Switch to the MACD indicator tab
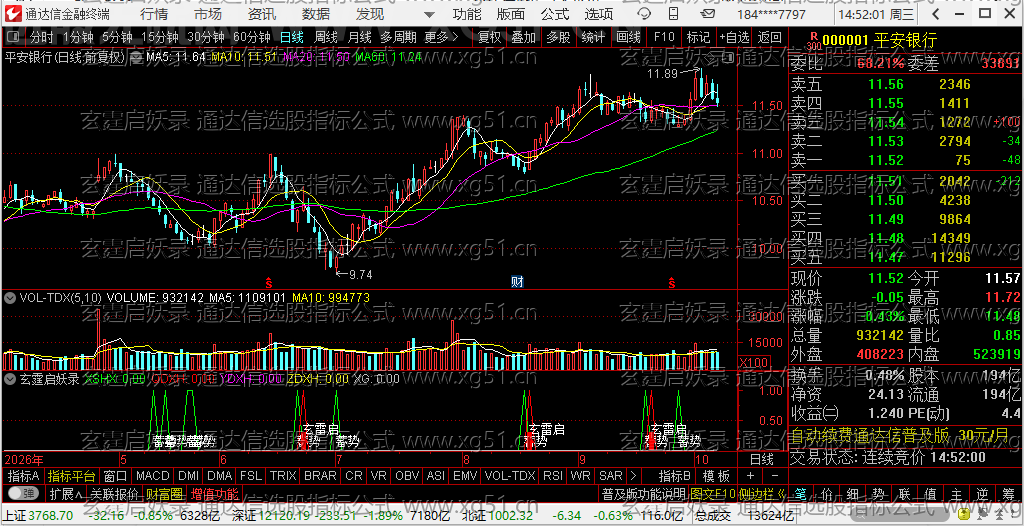The image size is (1024, 526). pyautogui.click(x=152, y=475)
